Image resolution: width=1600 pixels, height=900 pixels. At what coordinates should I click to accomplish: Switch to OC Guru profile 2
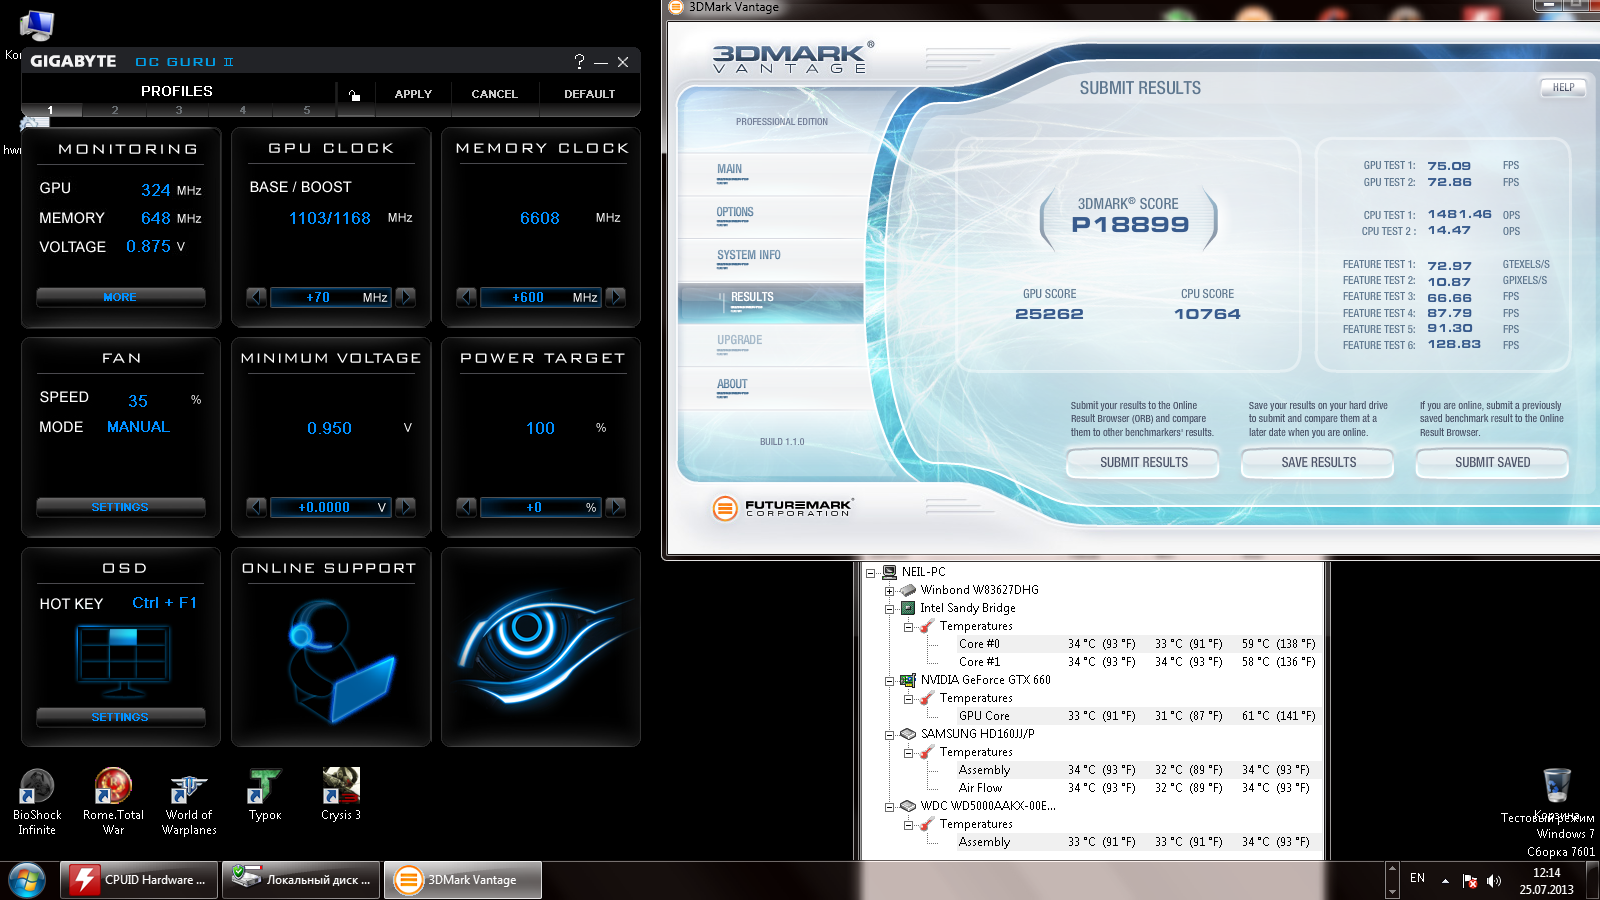pos(115,110)
